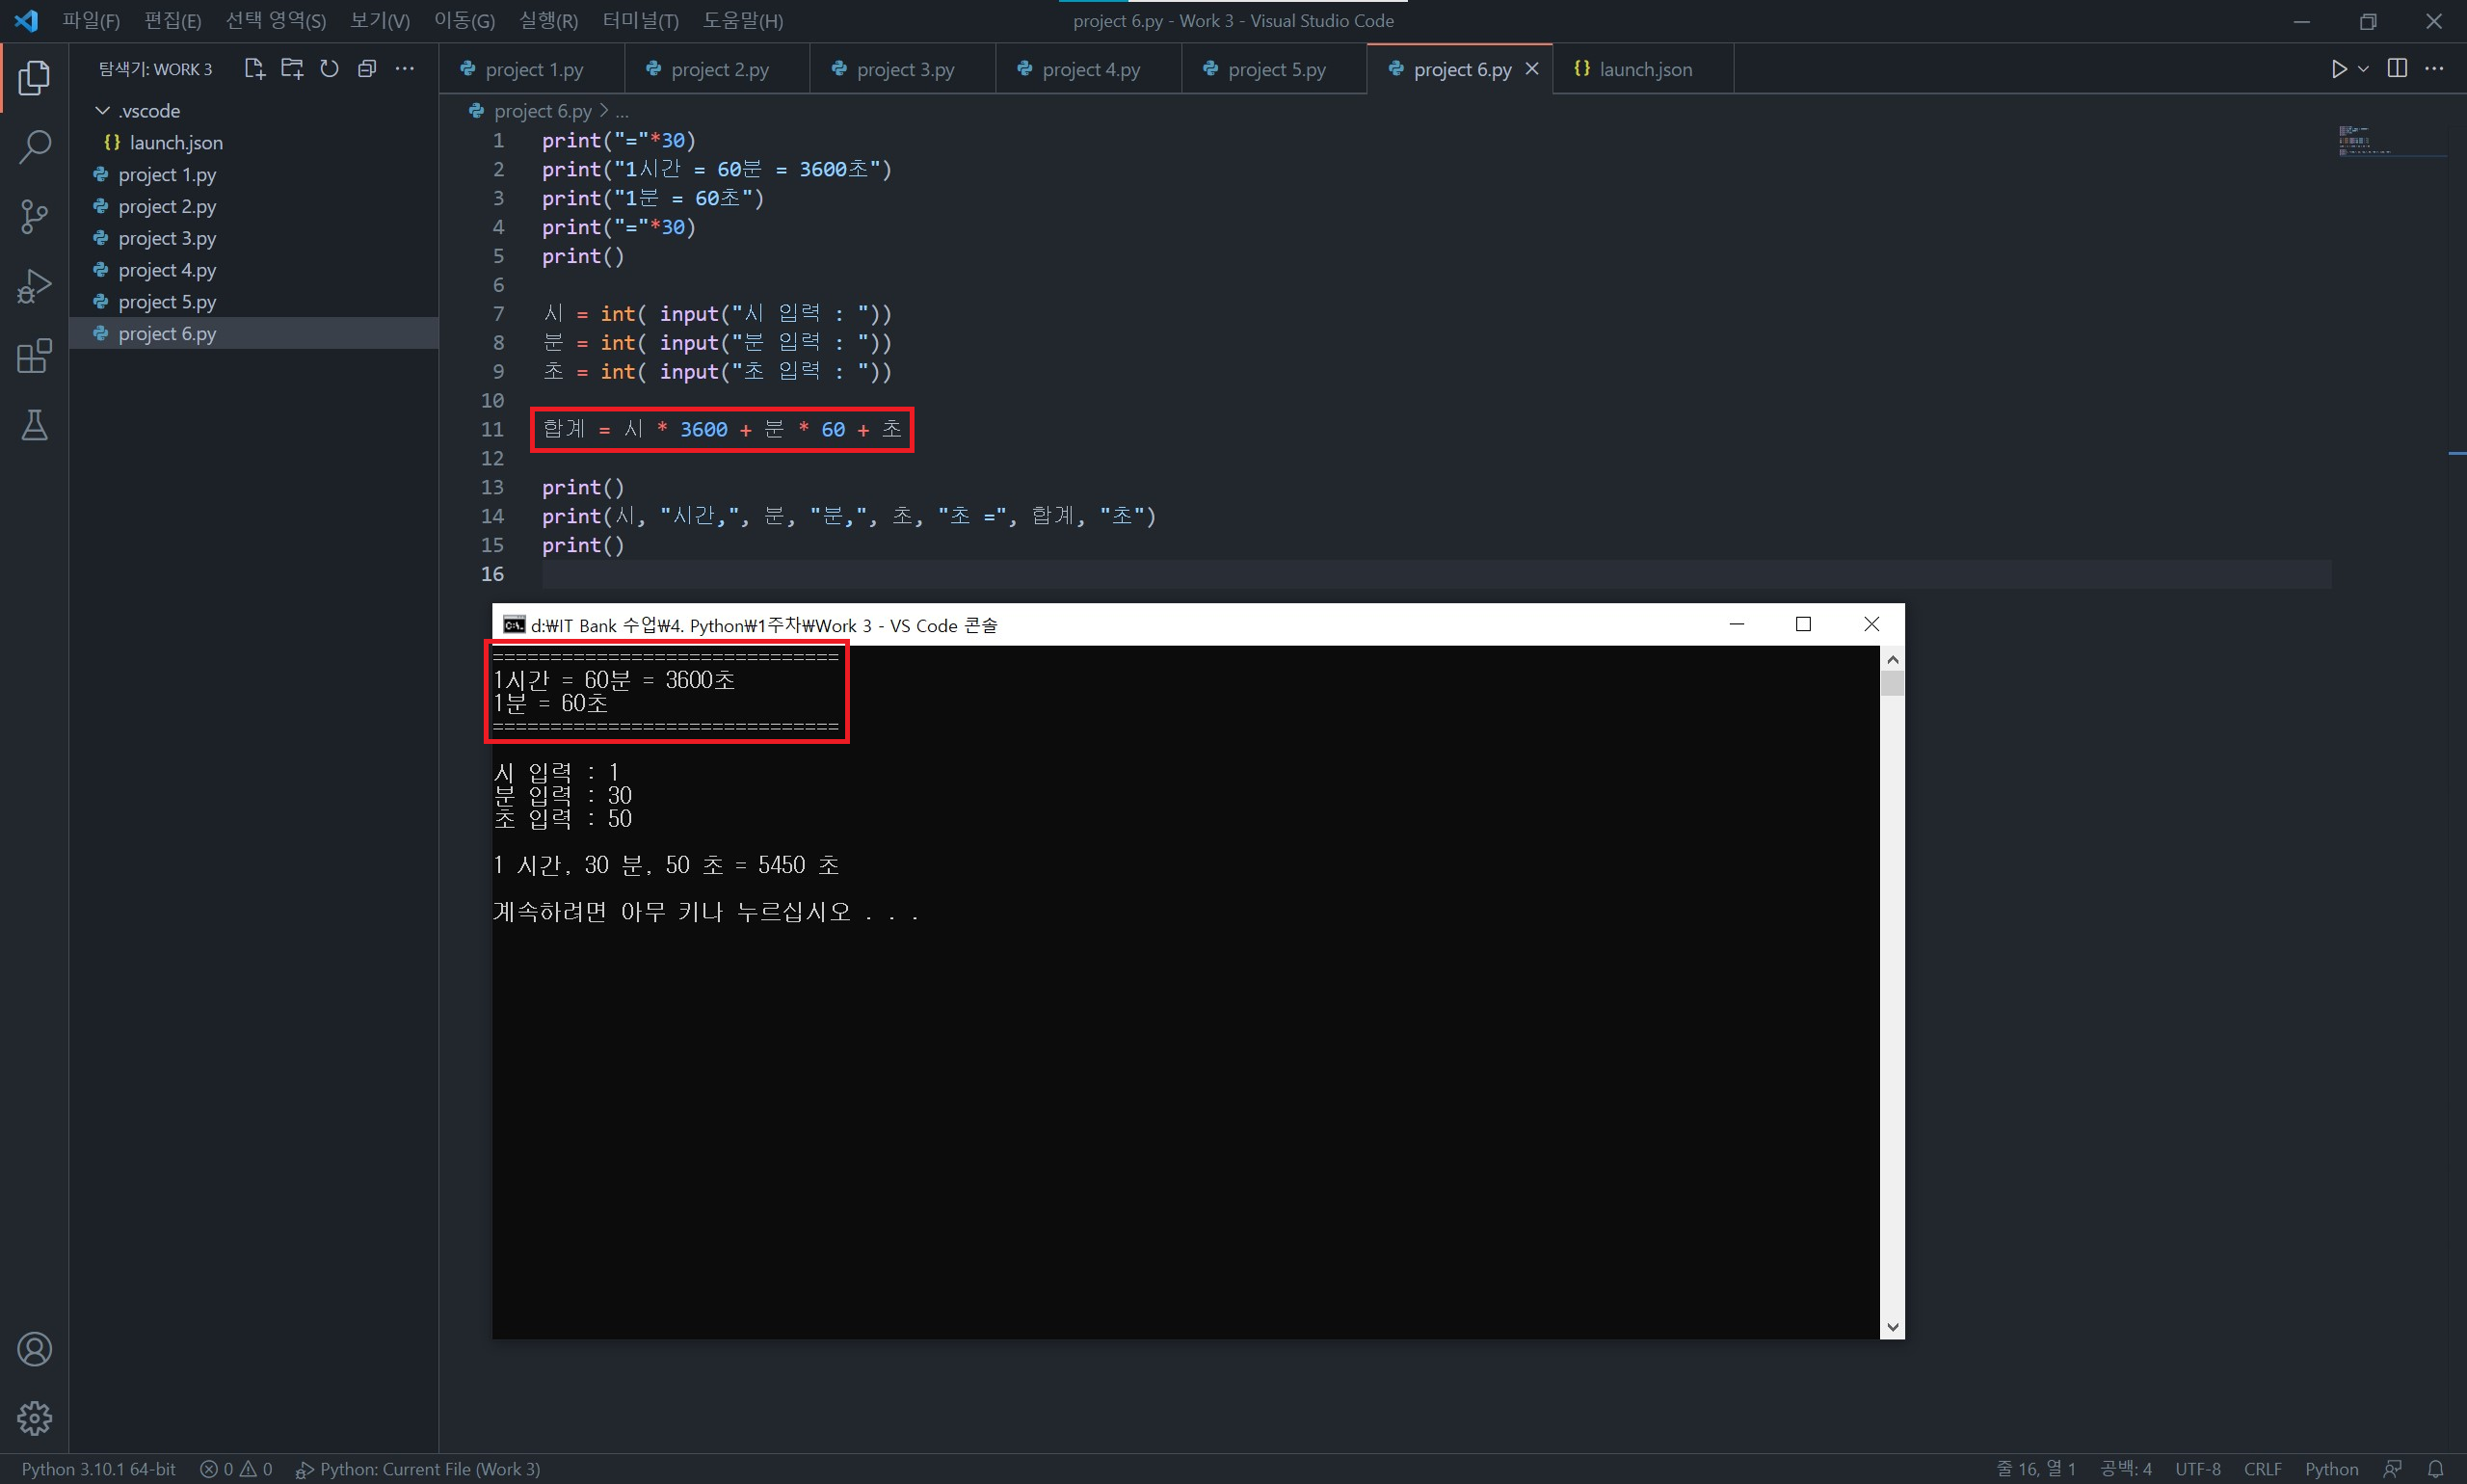Open the Testing flask view
Screen dimensions: 2467x1484
34,426
